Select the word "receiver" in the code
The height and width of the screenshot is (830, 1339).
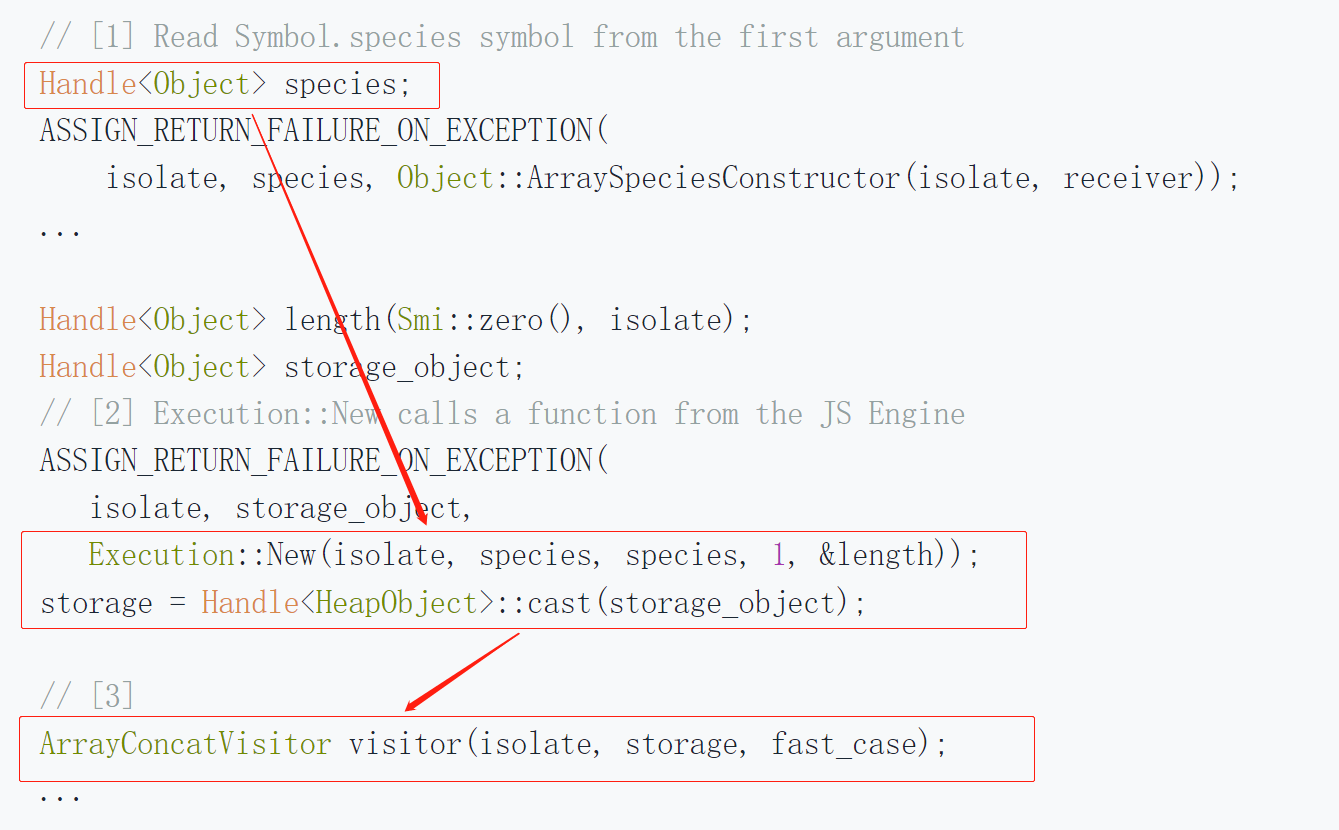pos(1126,179)
